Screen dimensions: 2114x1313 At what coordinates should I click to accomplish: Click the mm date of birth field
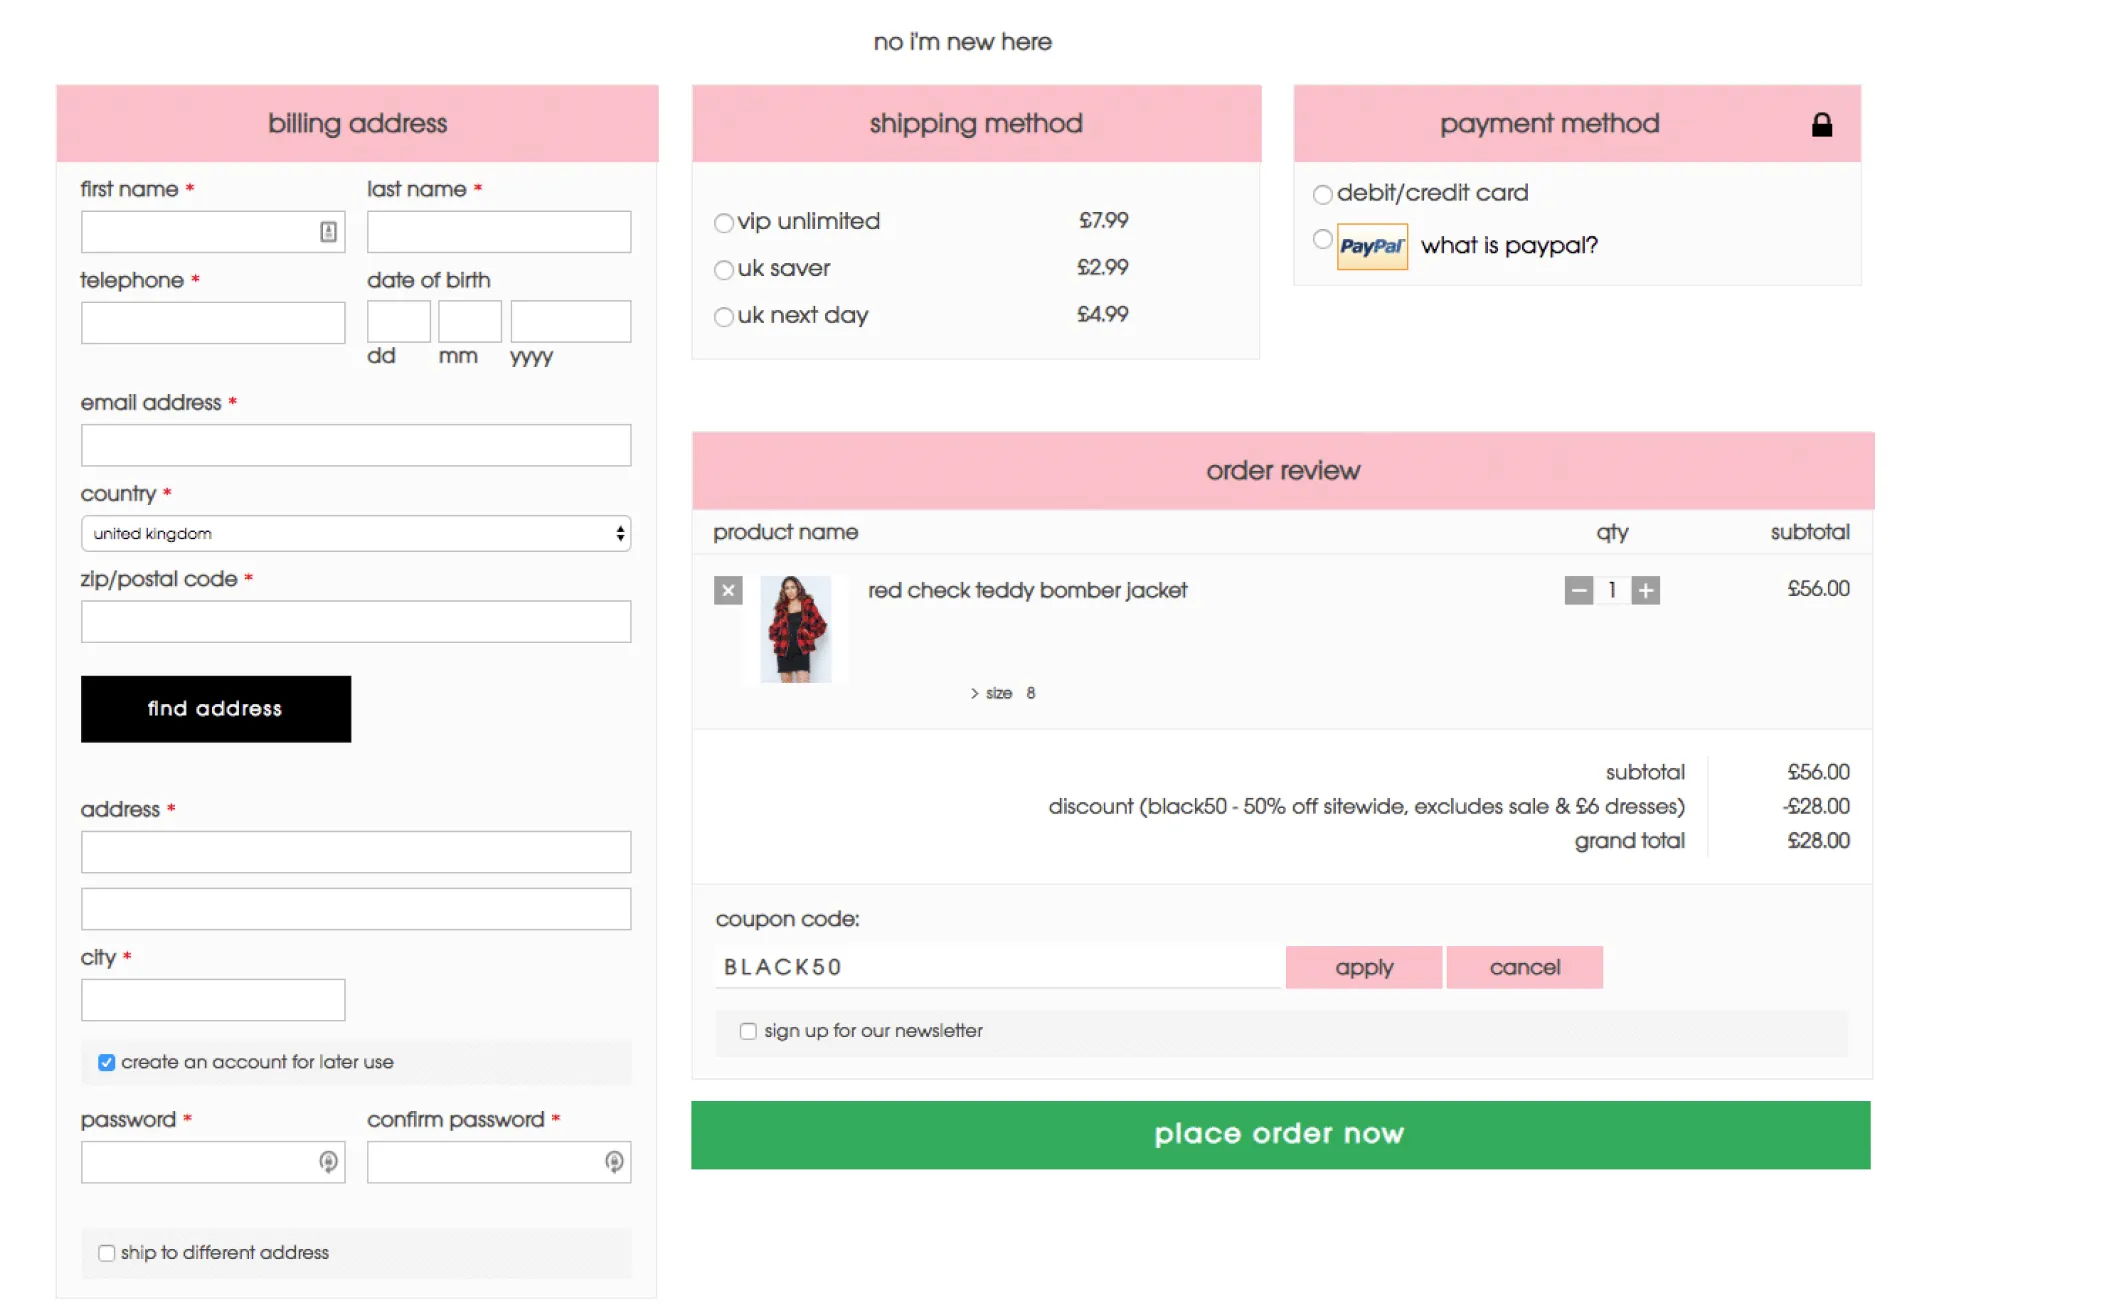(x=470, y=322)
